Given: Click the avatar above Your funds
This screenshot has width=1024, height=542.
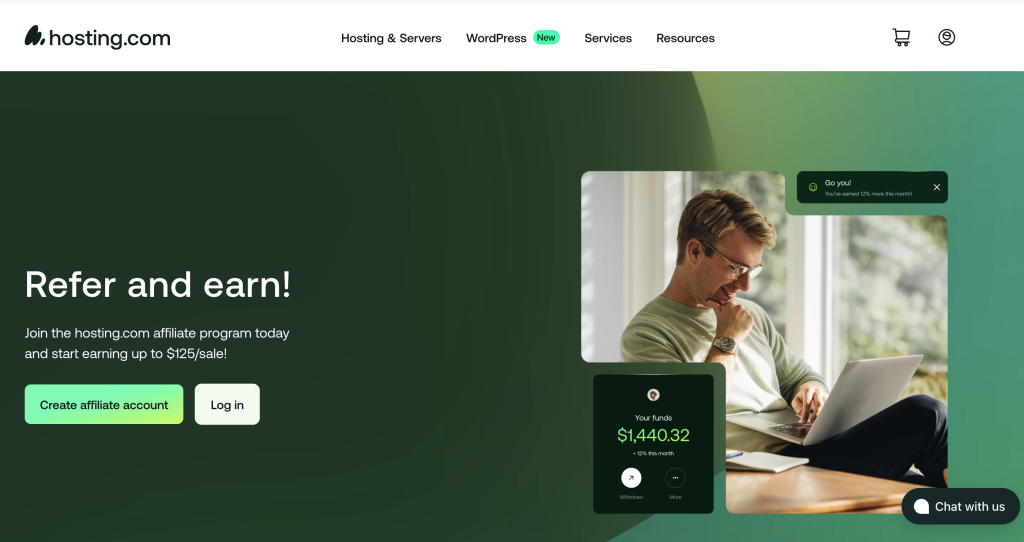Looking at the screenshot, I should [653, 394].
